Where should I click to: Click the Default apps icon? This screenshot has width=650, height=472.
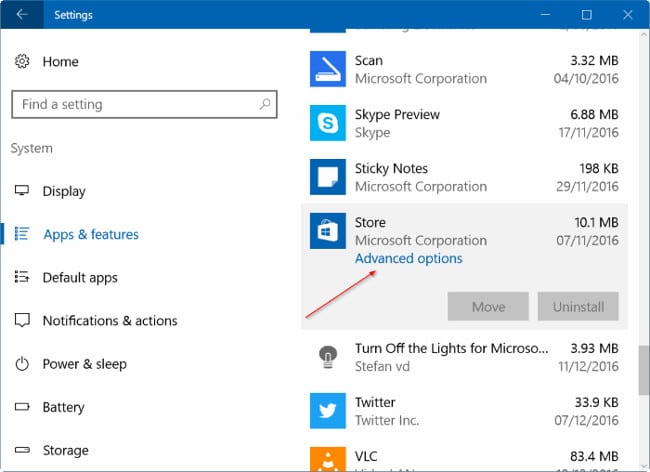click(x=22, y=277)
